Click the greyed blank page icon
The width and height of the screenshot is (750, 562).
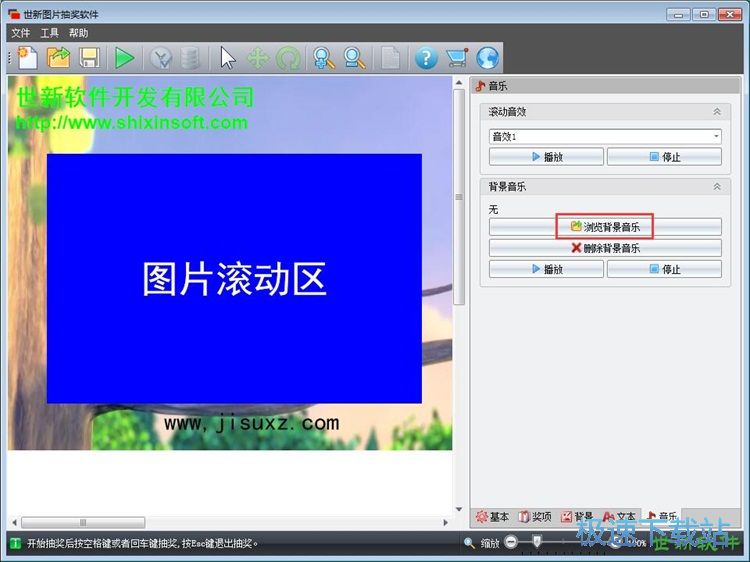pyautogui.click(x=390, y=58)
